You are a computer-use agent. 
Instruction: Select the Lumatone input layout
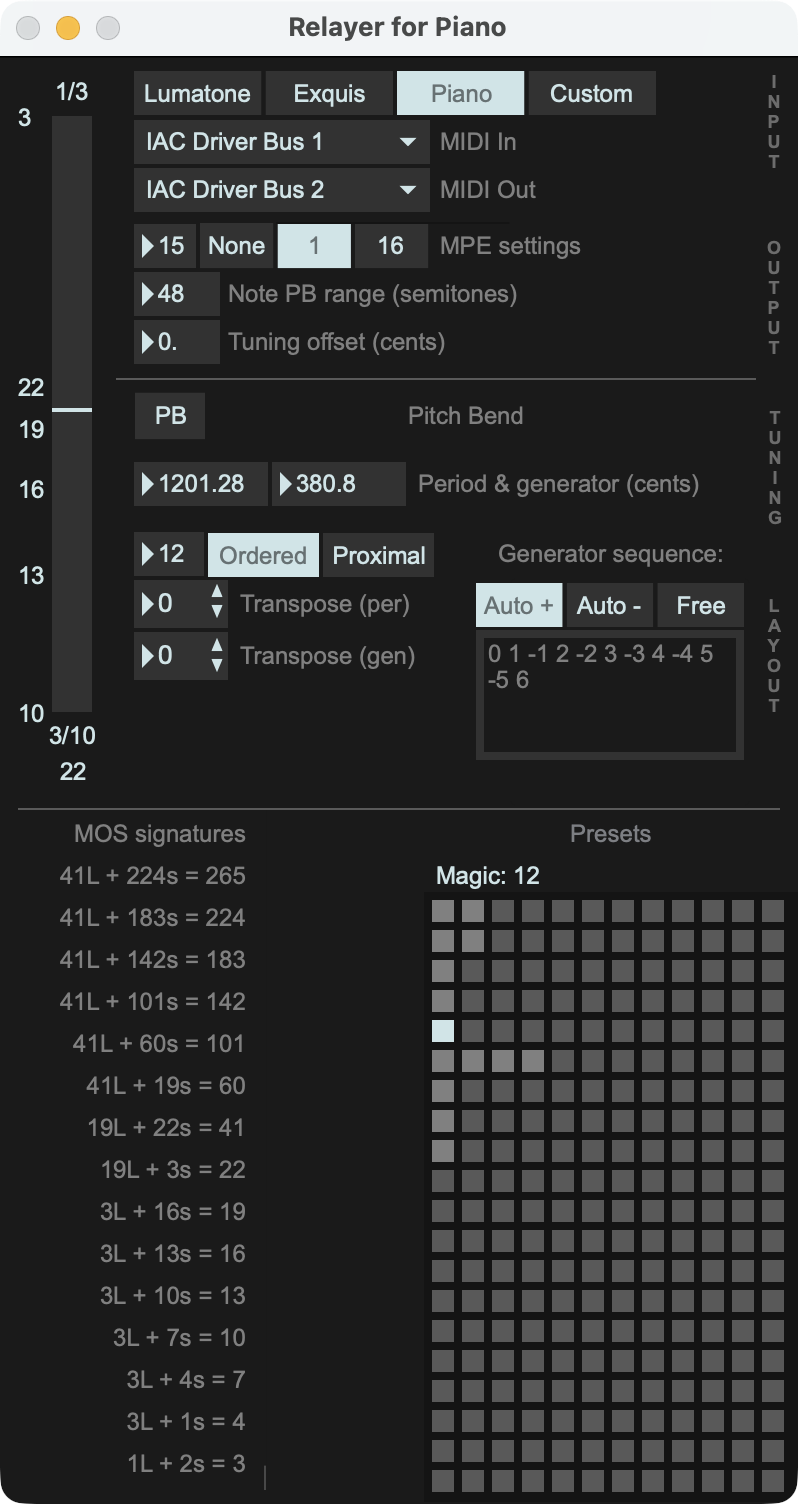click(197, 94)
